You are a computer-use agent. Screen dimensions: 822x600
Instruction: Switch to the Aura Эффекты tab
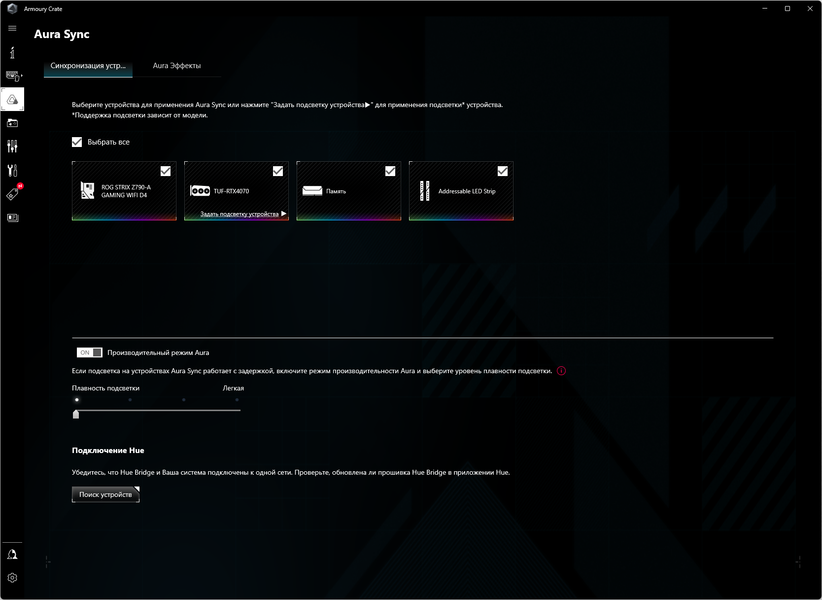tap(177, 66)
